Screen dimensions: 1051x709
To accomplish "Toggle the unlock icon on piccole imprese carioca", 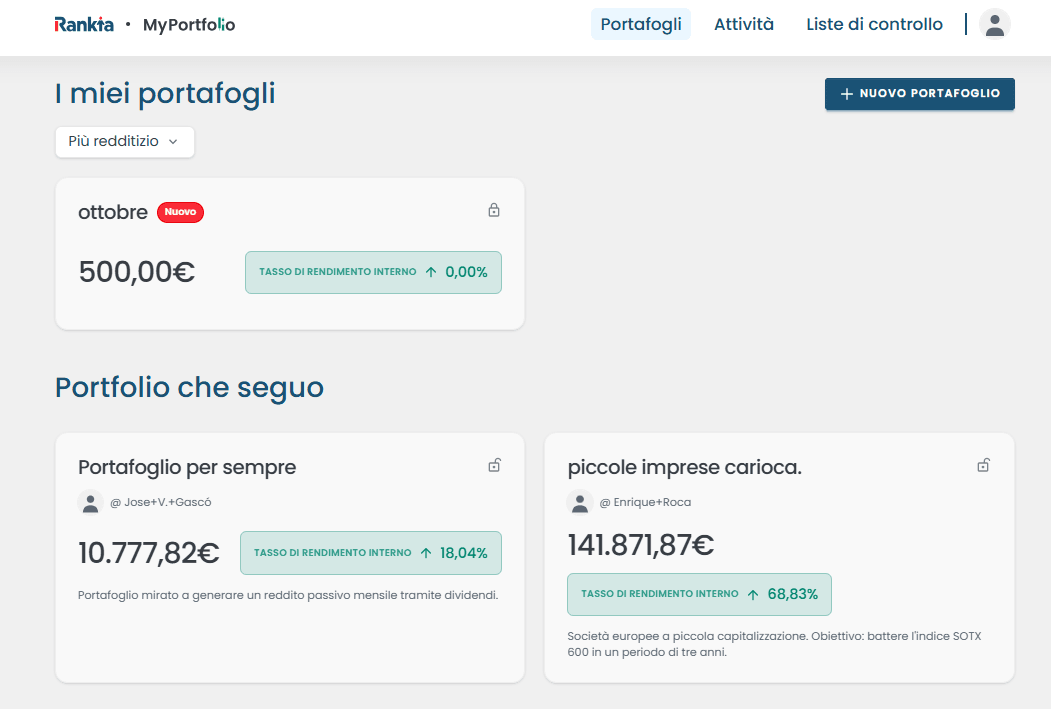I will coord(984,465).
